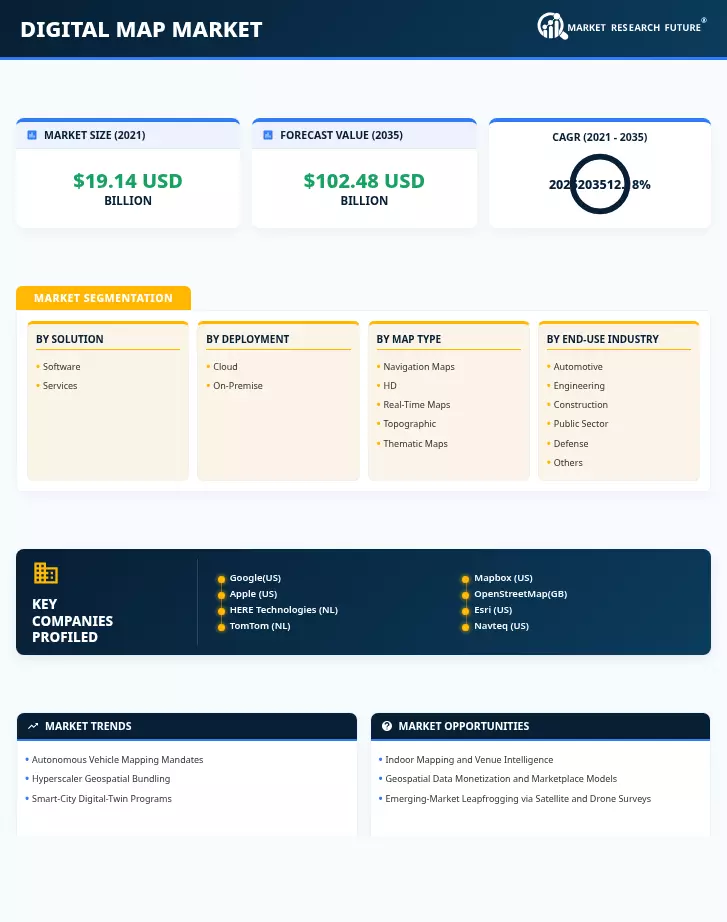Click Others industry entry
Screen dimensions: 727x922
click(x=568, y=463)
